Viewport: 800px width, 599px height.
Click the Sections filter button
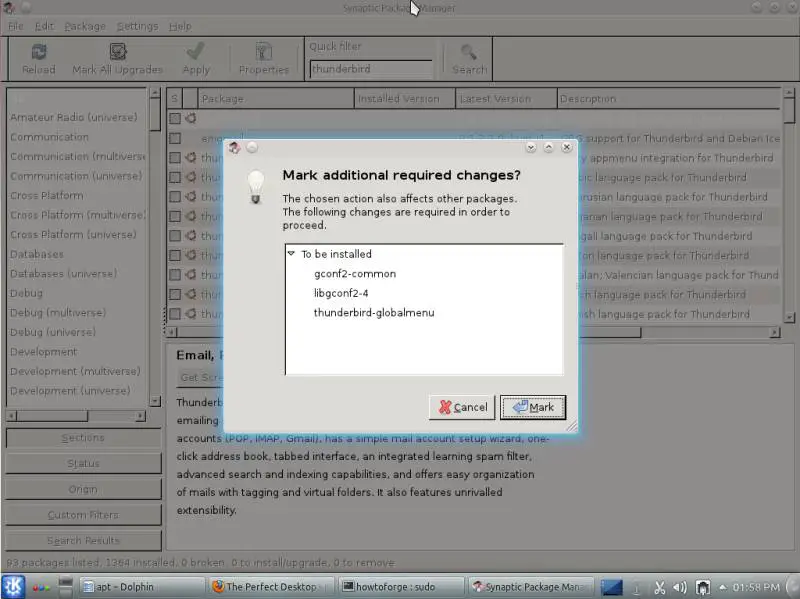click(x=84, y=438)
